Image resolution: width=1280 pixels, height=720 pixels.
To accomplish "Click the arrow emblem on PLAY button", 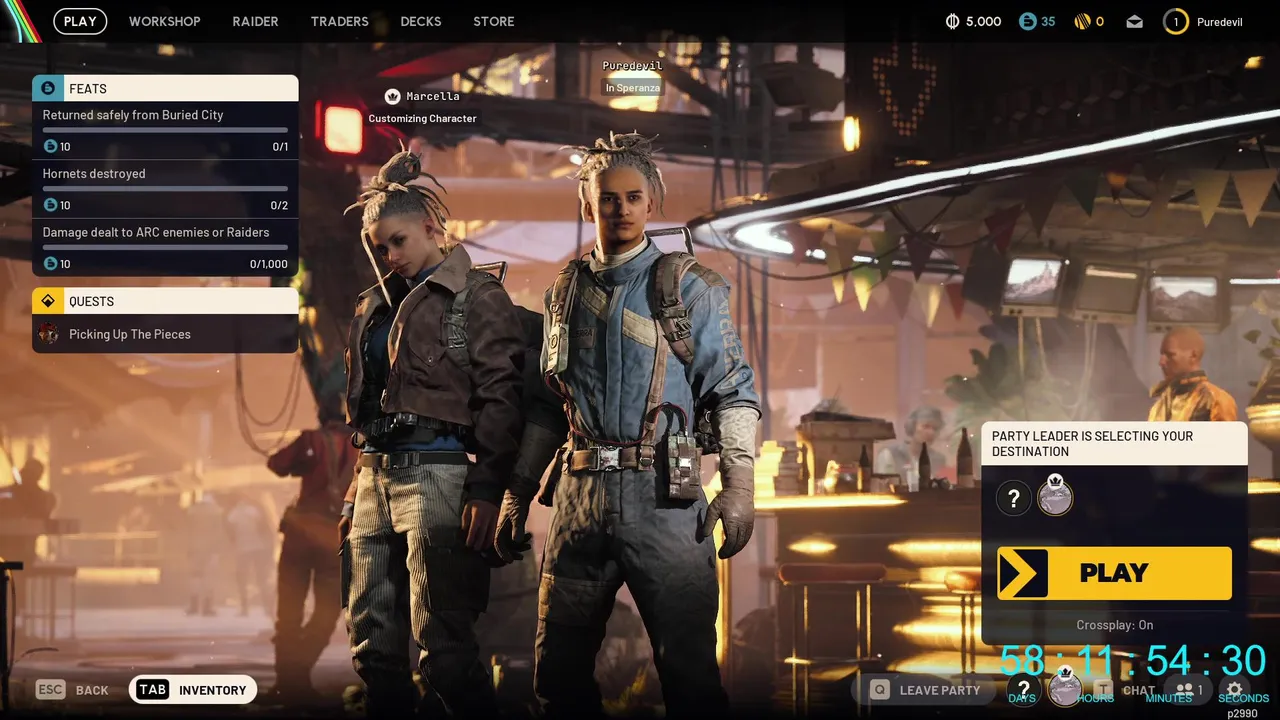I will [x=1022, y=573].
